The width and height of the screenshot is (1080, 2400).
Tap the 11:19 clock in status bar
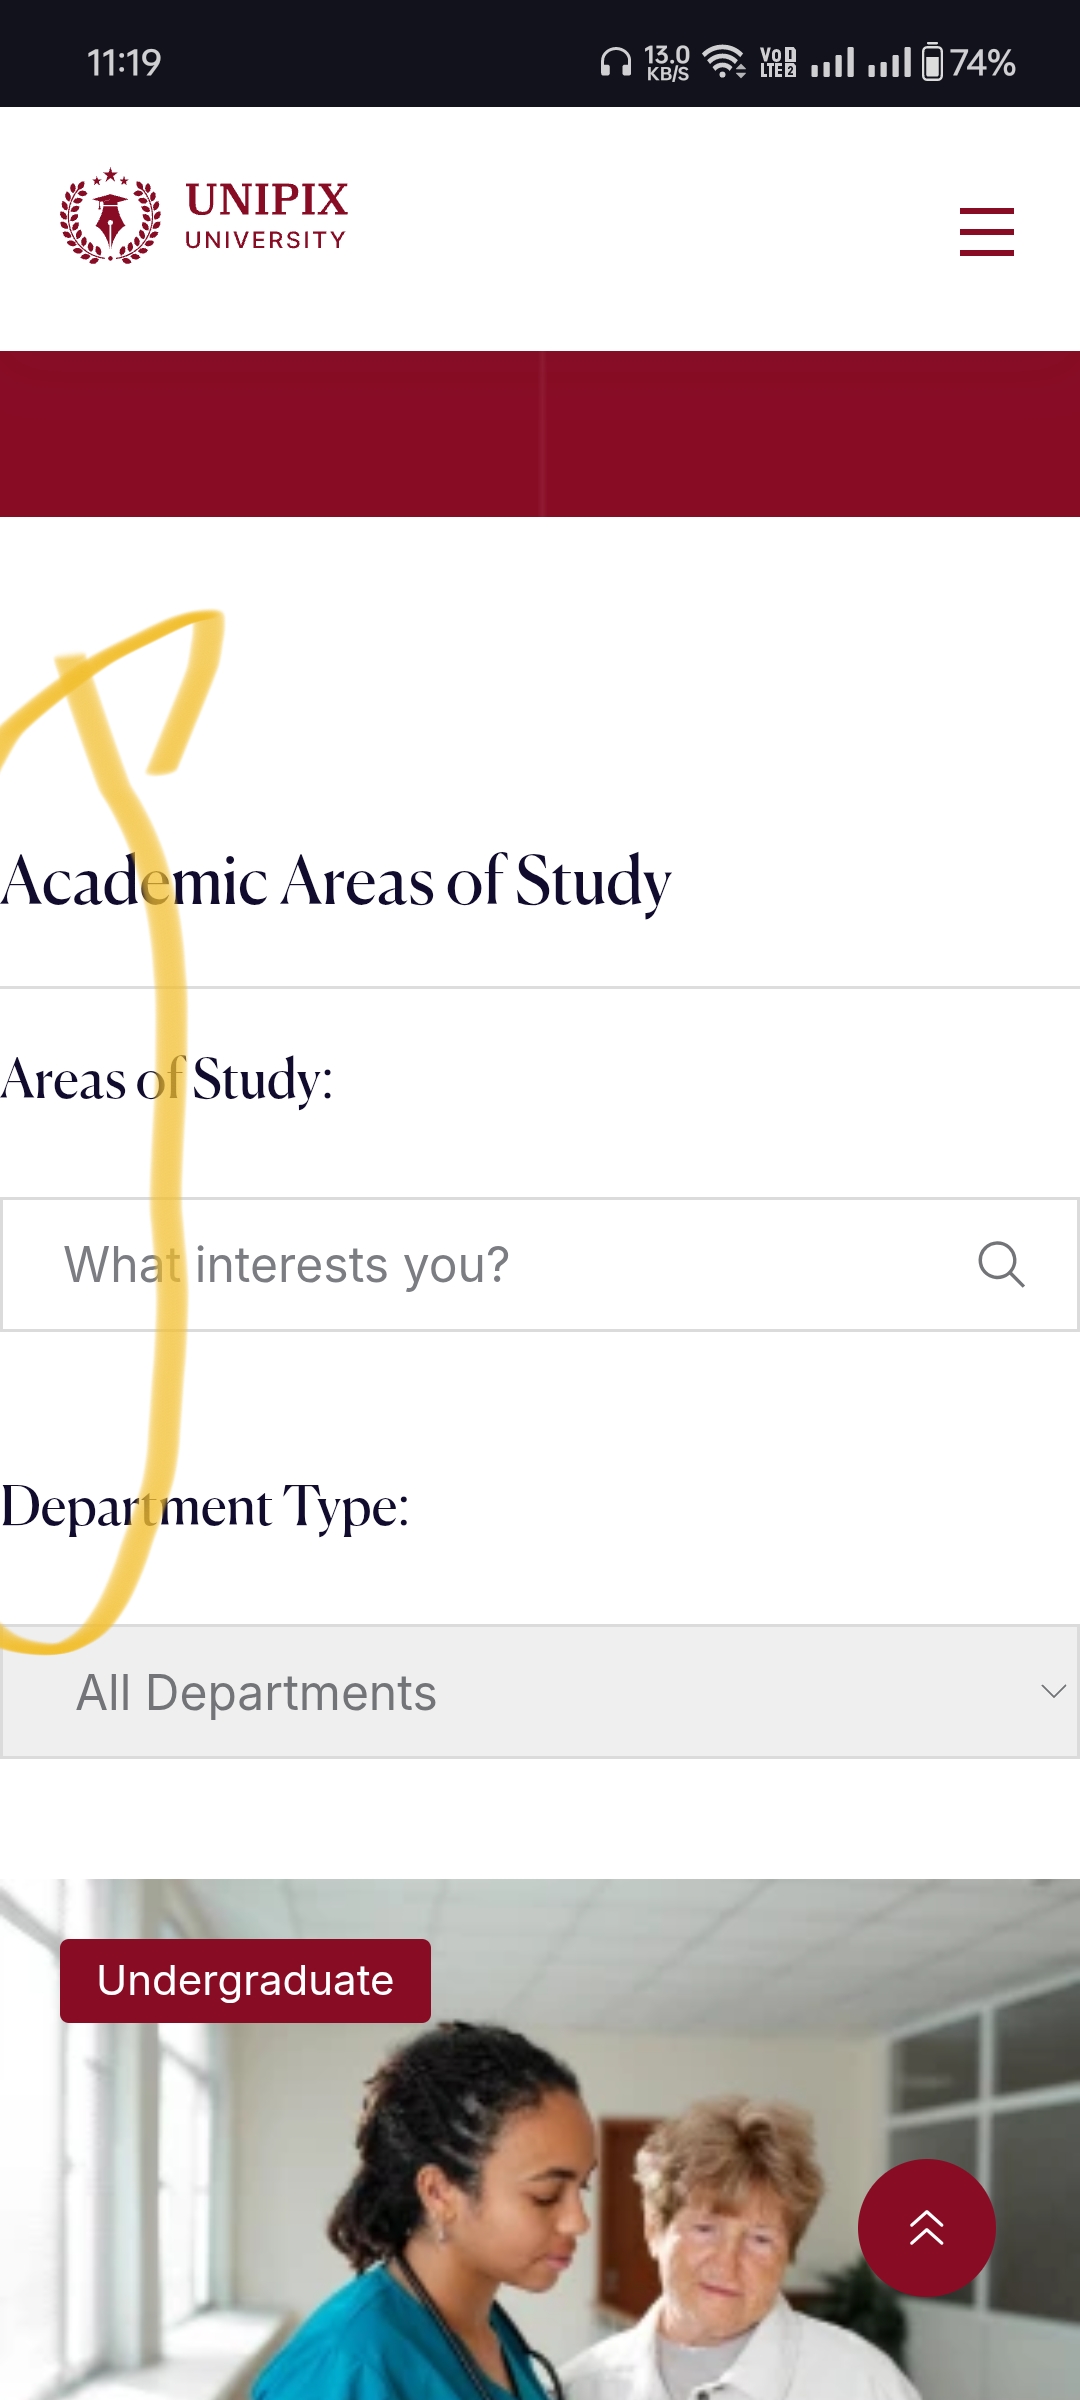124,63
